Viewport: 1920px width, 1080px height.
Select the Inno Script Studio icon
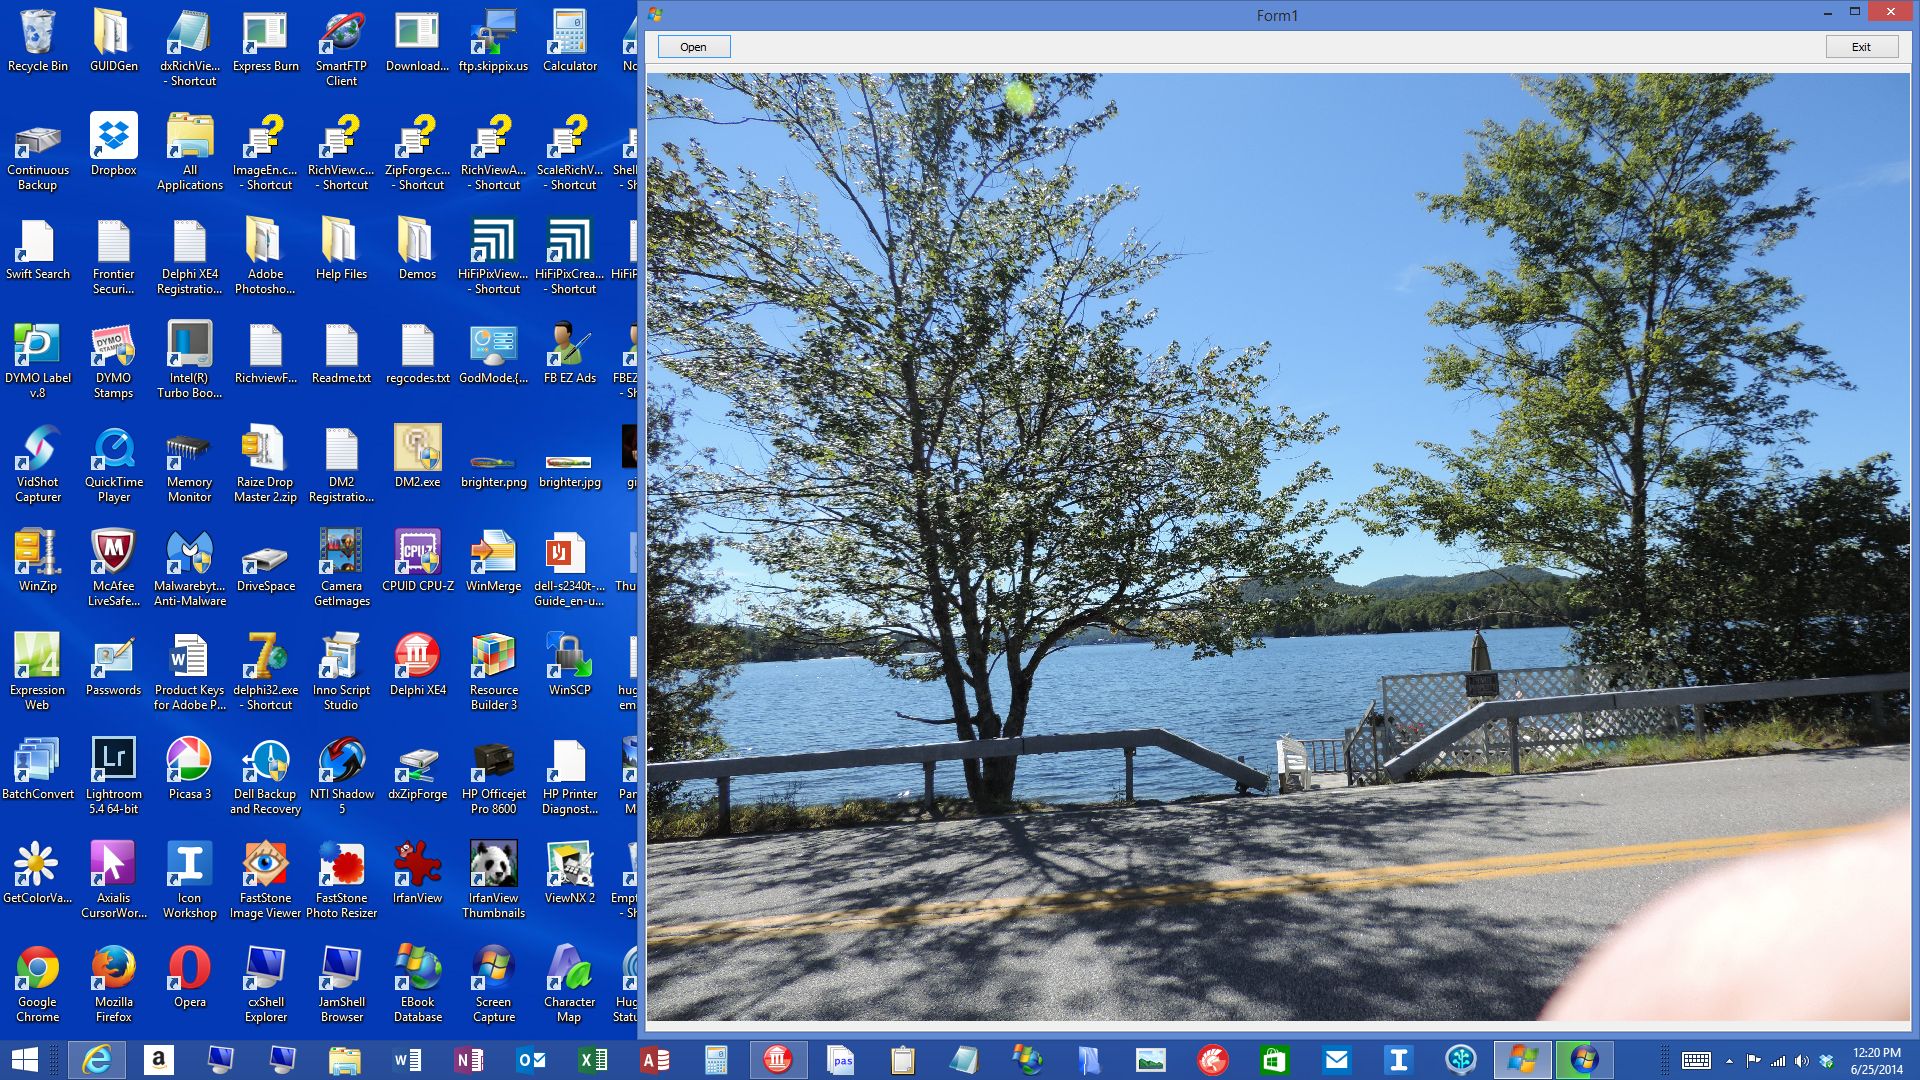click(x=342, y=673)
